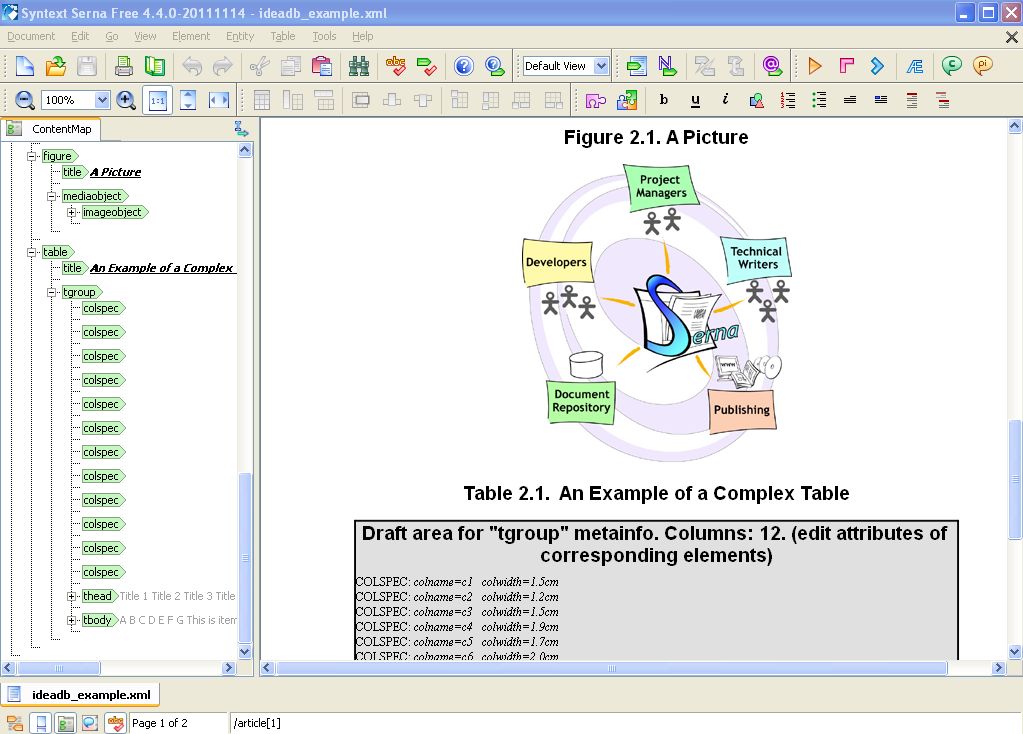Close the document with the X button
Screen dimensions: 1023x734
tap(1012, 37)
